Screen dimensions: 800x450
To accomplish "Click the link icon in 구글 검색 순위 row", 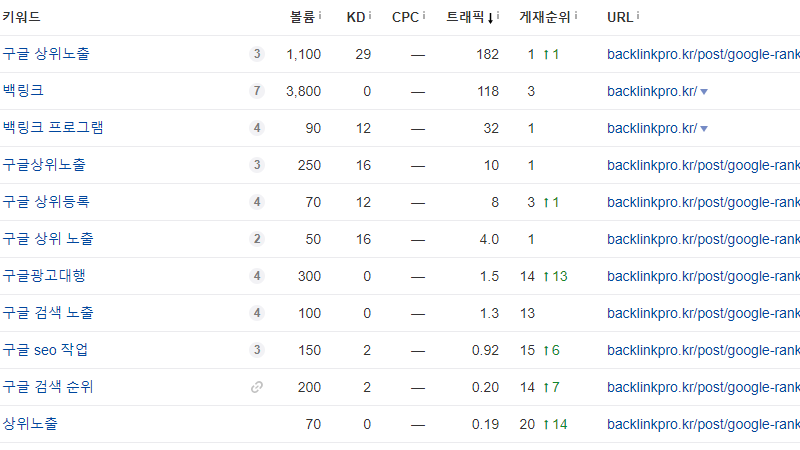I will click(257, 387).
